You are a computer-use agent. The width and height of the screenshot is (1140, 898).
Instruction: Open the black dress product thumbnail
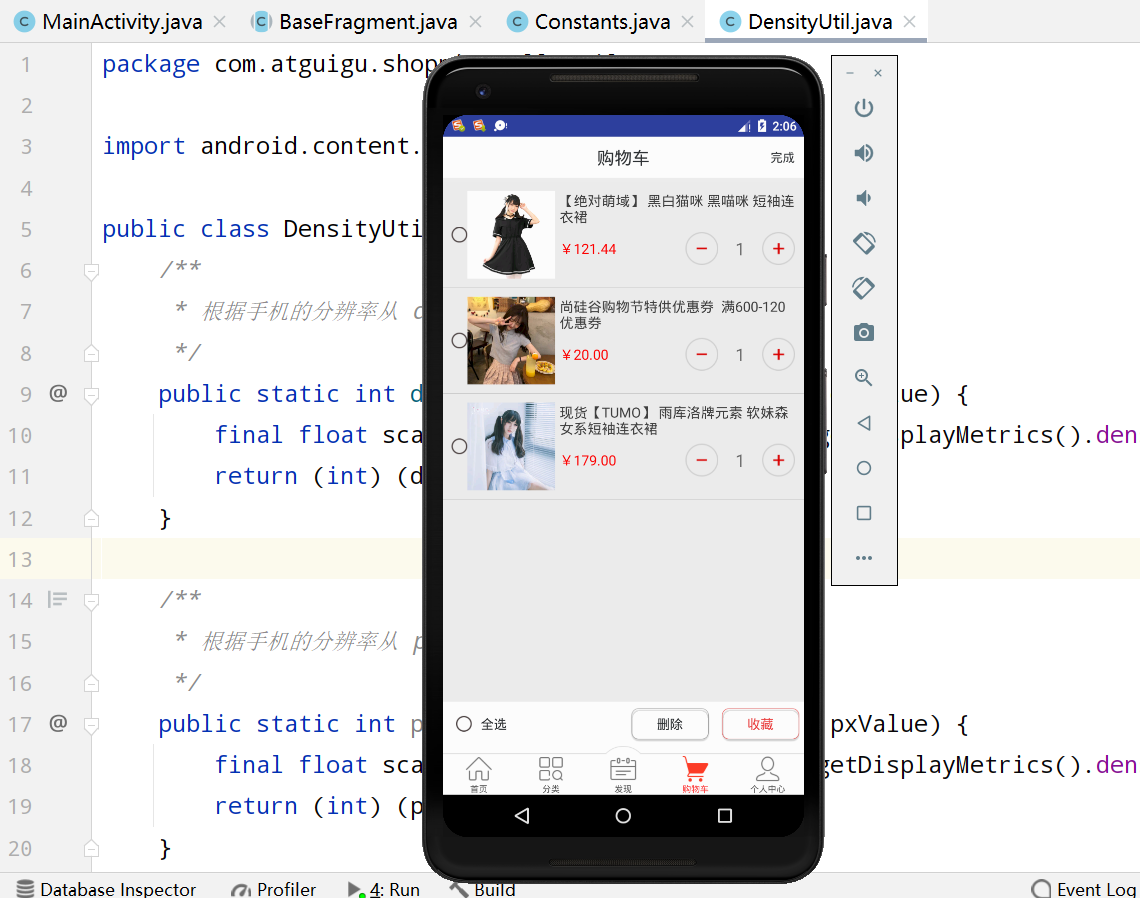point(510,235)
